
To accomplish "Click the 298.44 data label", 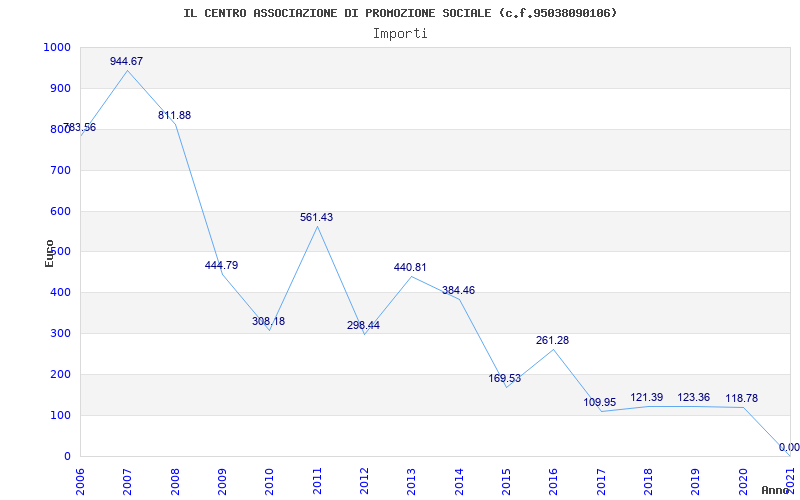I will [363, 326].
